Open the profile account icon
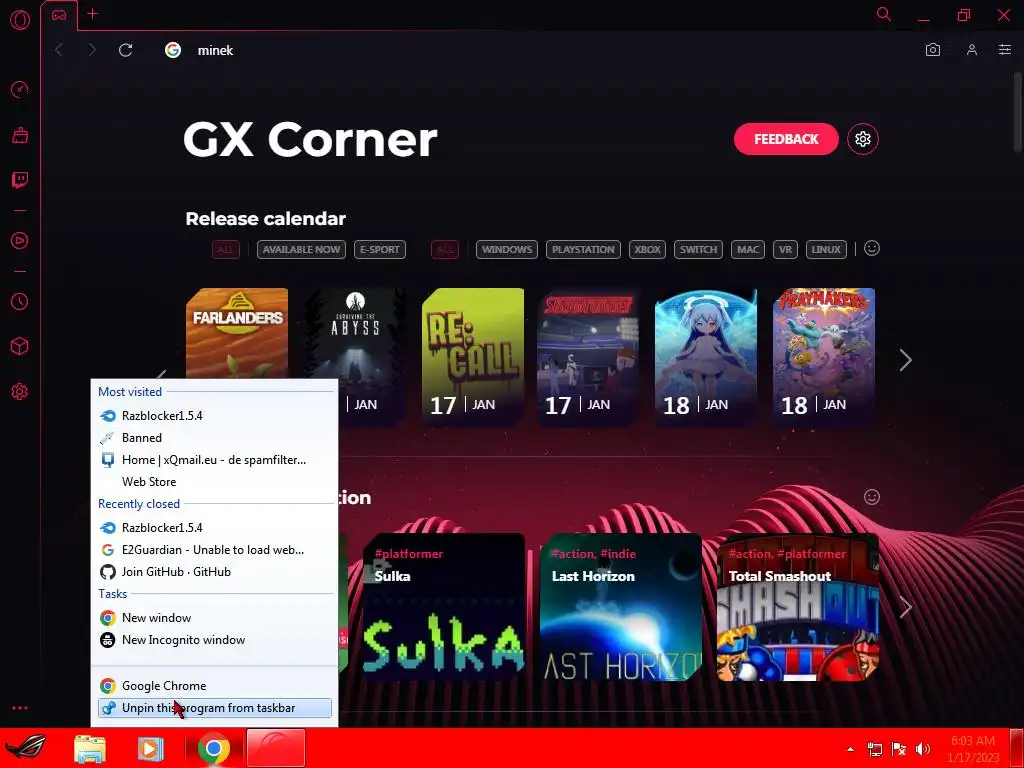The image size is (1024, 768). pyautogui.click(x=972, y=50)
